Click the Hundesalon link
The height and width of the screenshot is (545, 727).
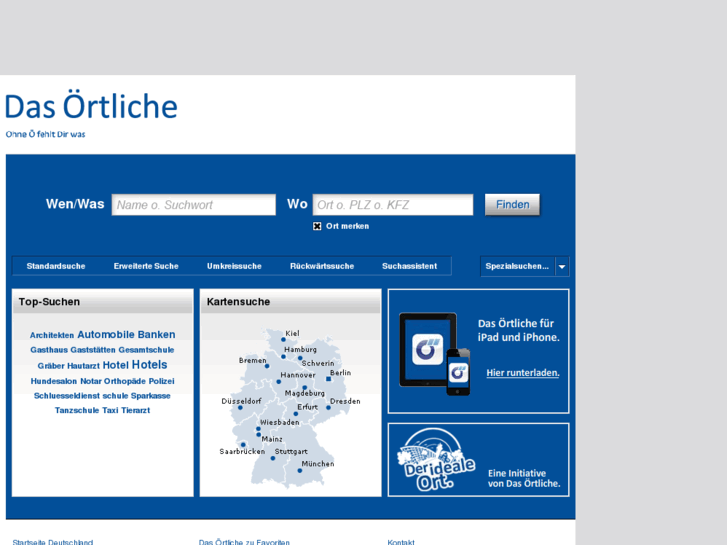point(54,381)
